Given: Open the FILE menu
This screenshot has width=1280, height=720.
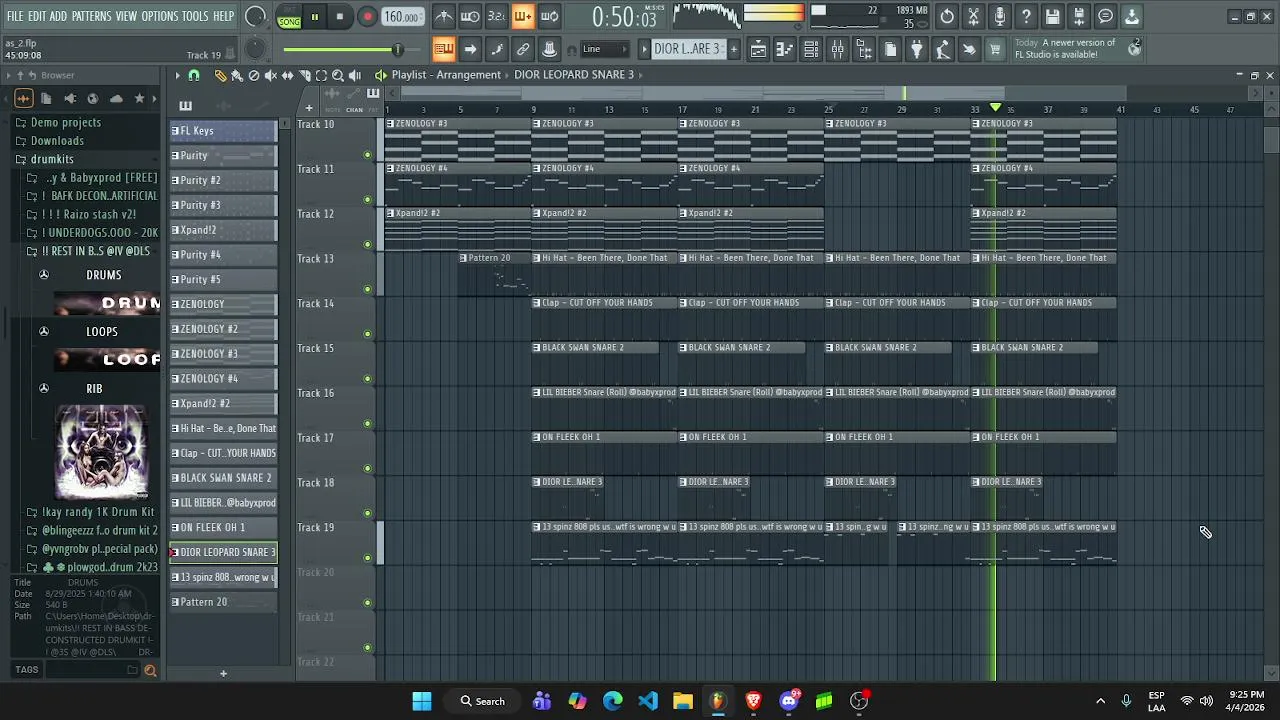Looking at the screenshot, I should [15, 16].
